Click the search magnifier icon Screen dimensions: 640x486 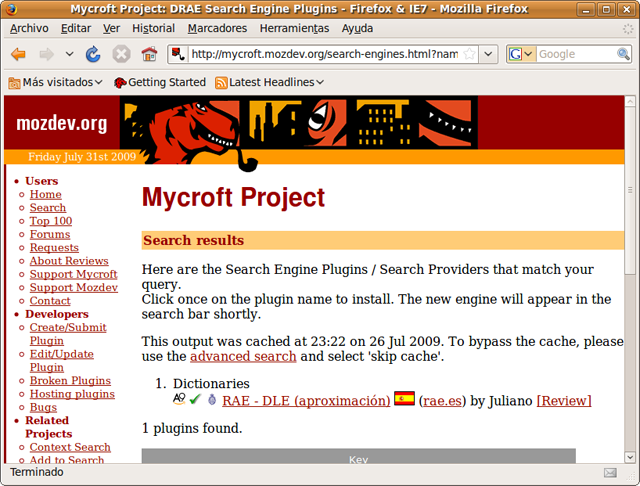tap(622, 54)
